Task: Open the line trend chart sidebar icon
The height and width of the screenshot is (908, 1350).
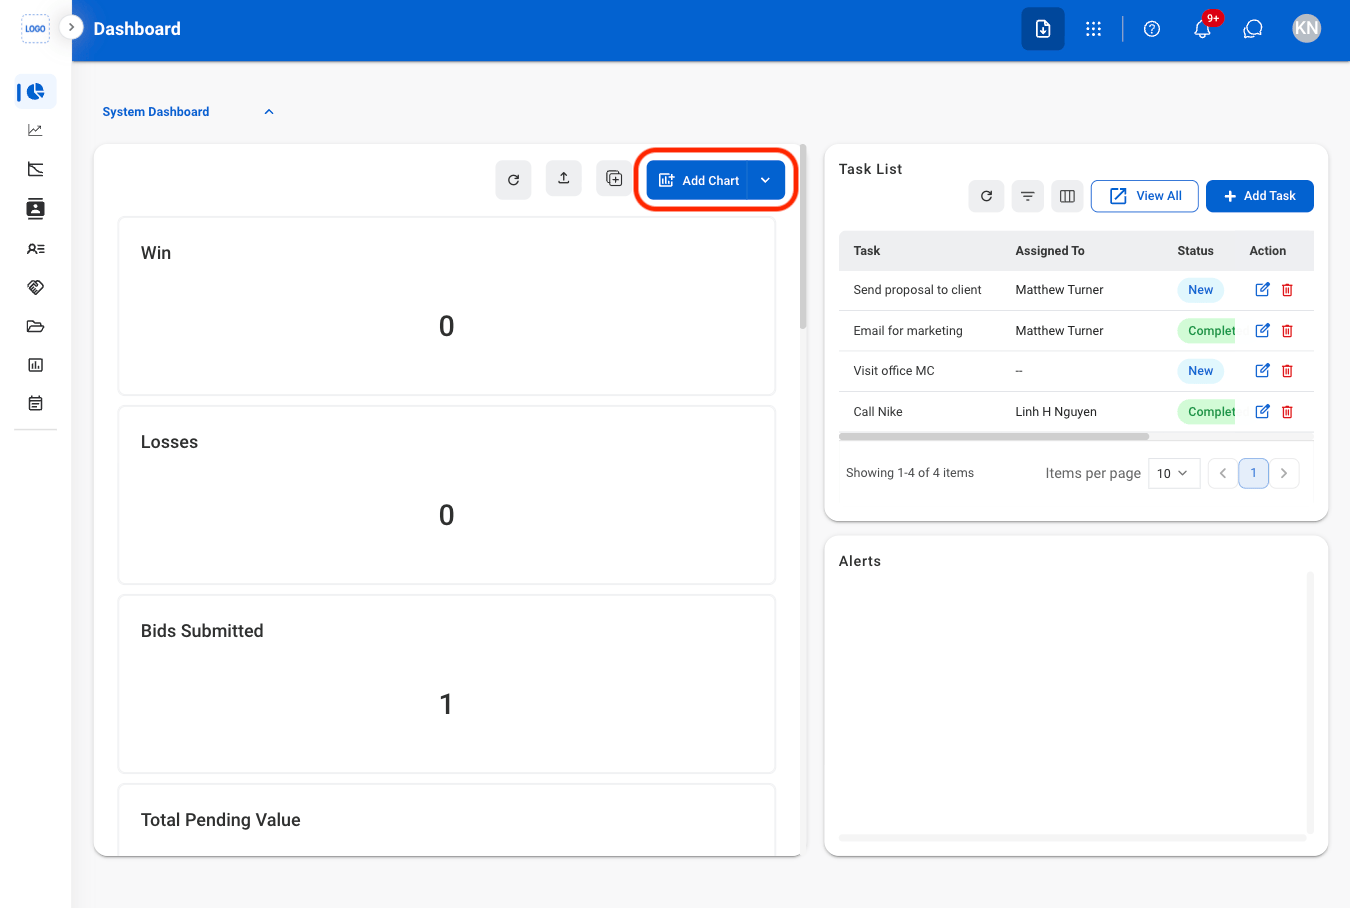Action: click(x=35, y=130)
